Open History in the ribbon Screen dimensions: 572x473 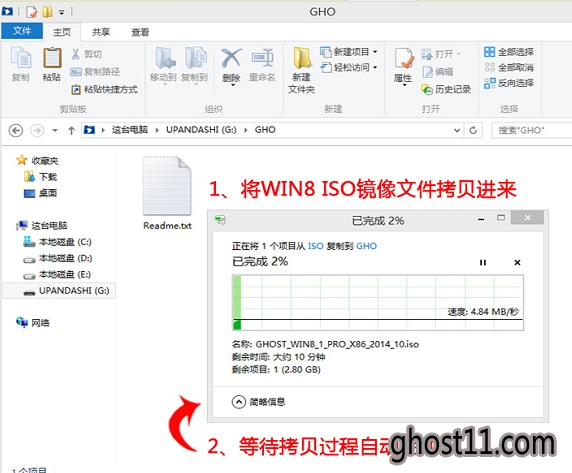446,89
